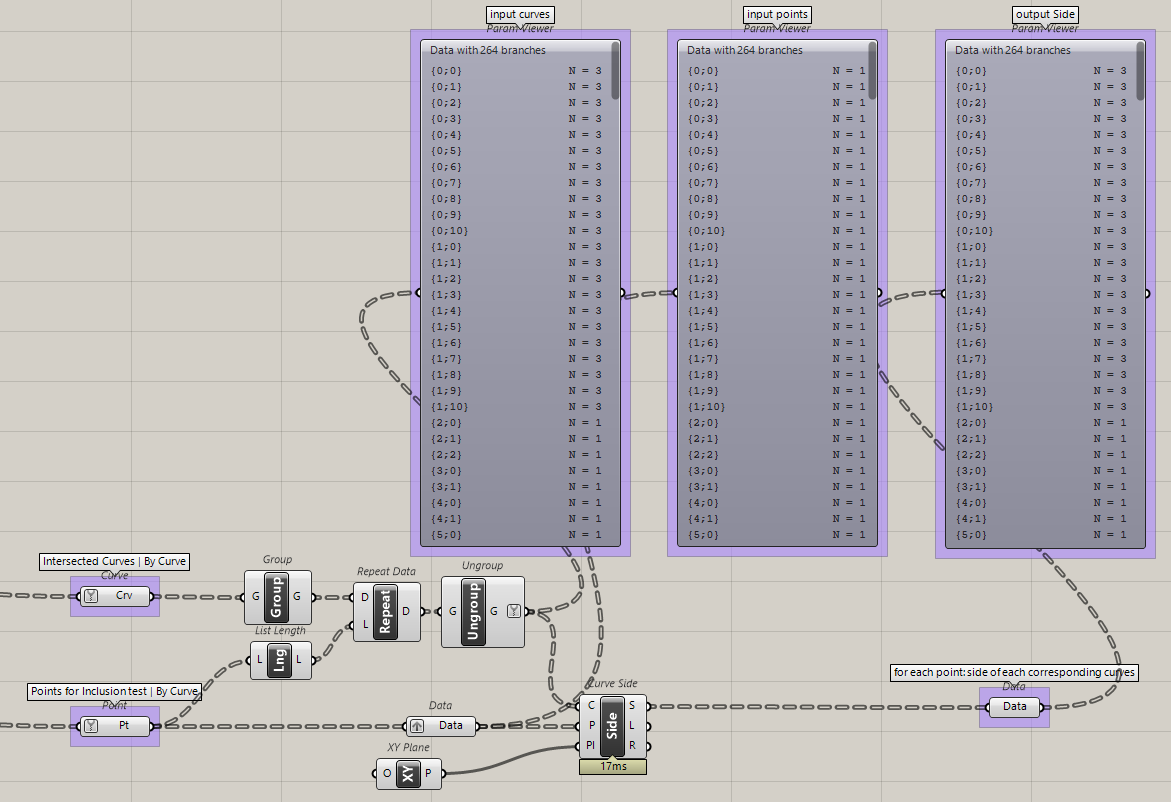Click the C input of Curve Side
The width and height of the screenshot is (1171, 802).
tap(591, 705)
